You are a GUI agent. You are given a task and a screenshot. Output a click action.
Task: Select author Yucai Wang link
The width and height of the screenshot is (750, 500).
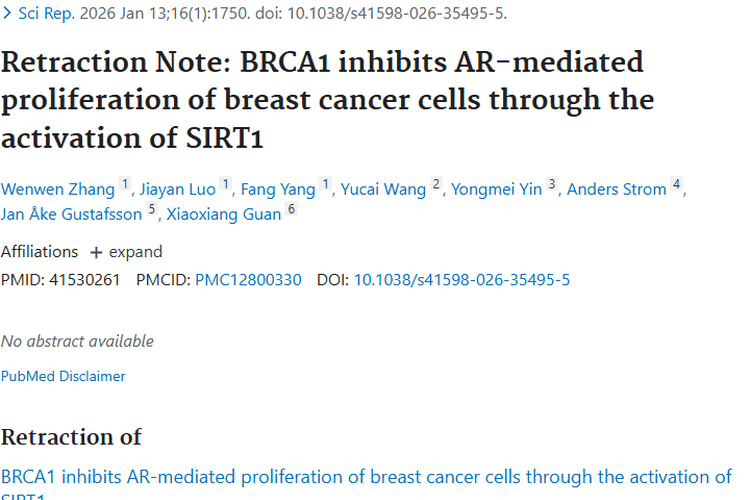(383, 190)
